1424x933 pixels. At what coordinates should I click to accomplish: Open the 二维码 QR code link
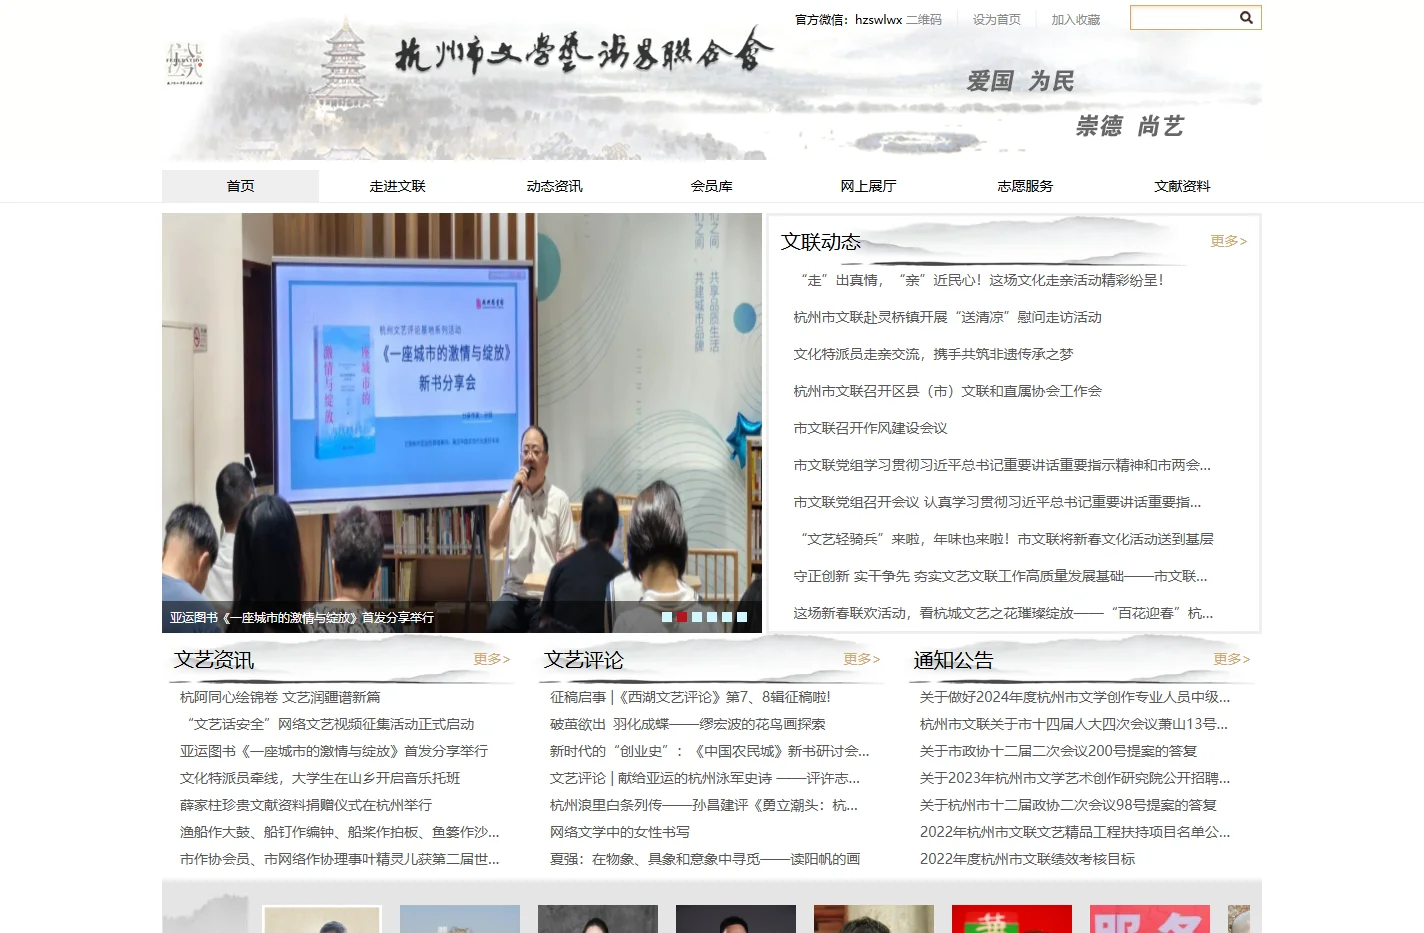(924, 19)
